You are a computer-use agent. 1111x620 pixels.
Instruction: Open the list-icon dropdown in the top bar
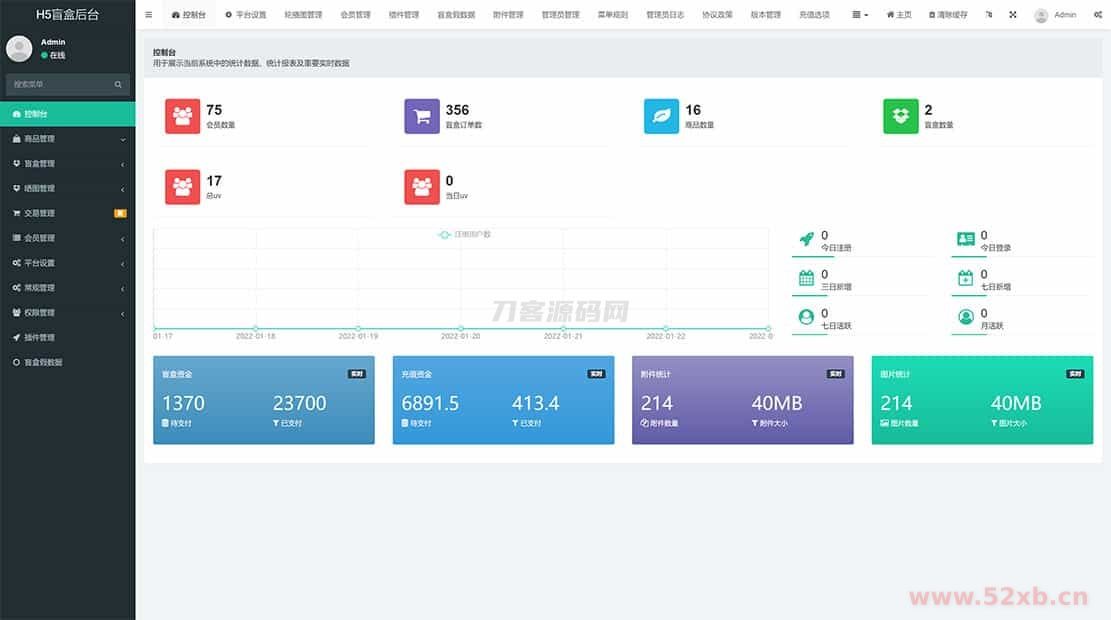pos(859,15)
